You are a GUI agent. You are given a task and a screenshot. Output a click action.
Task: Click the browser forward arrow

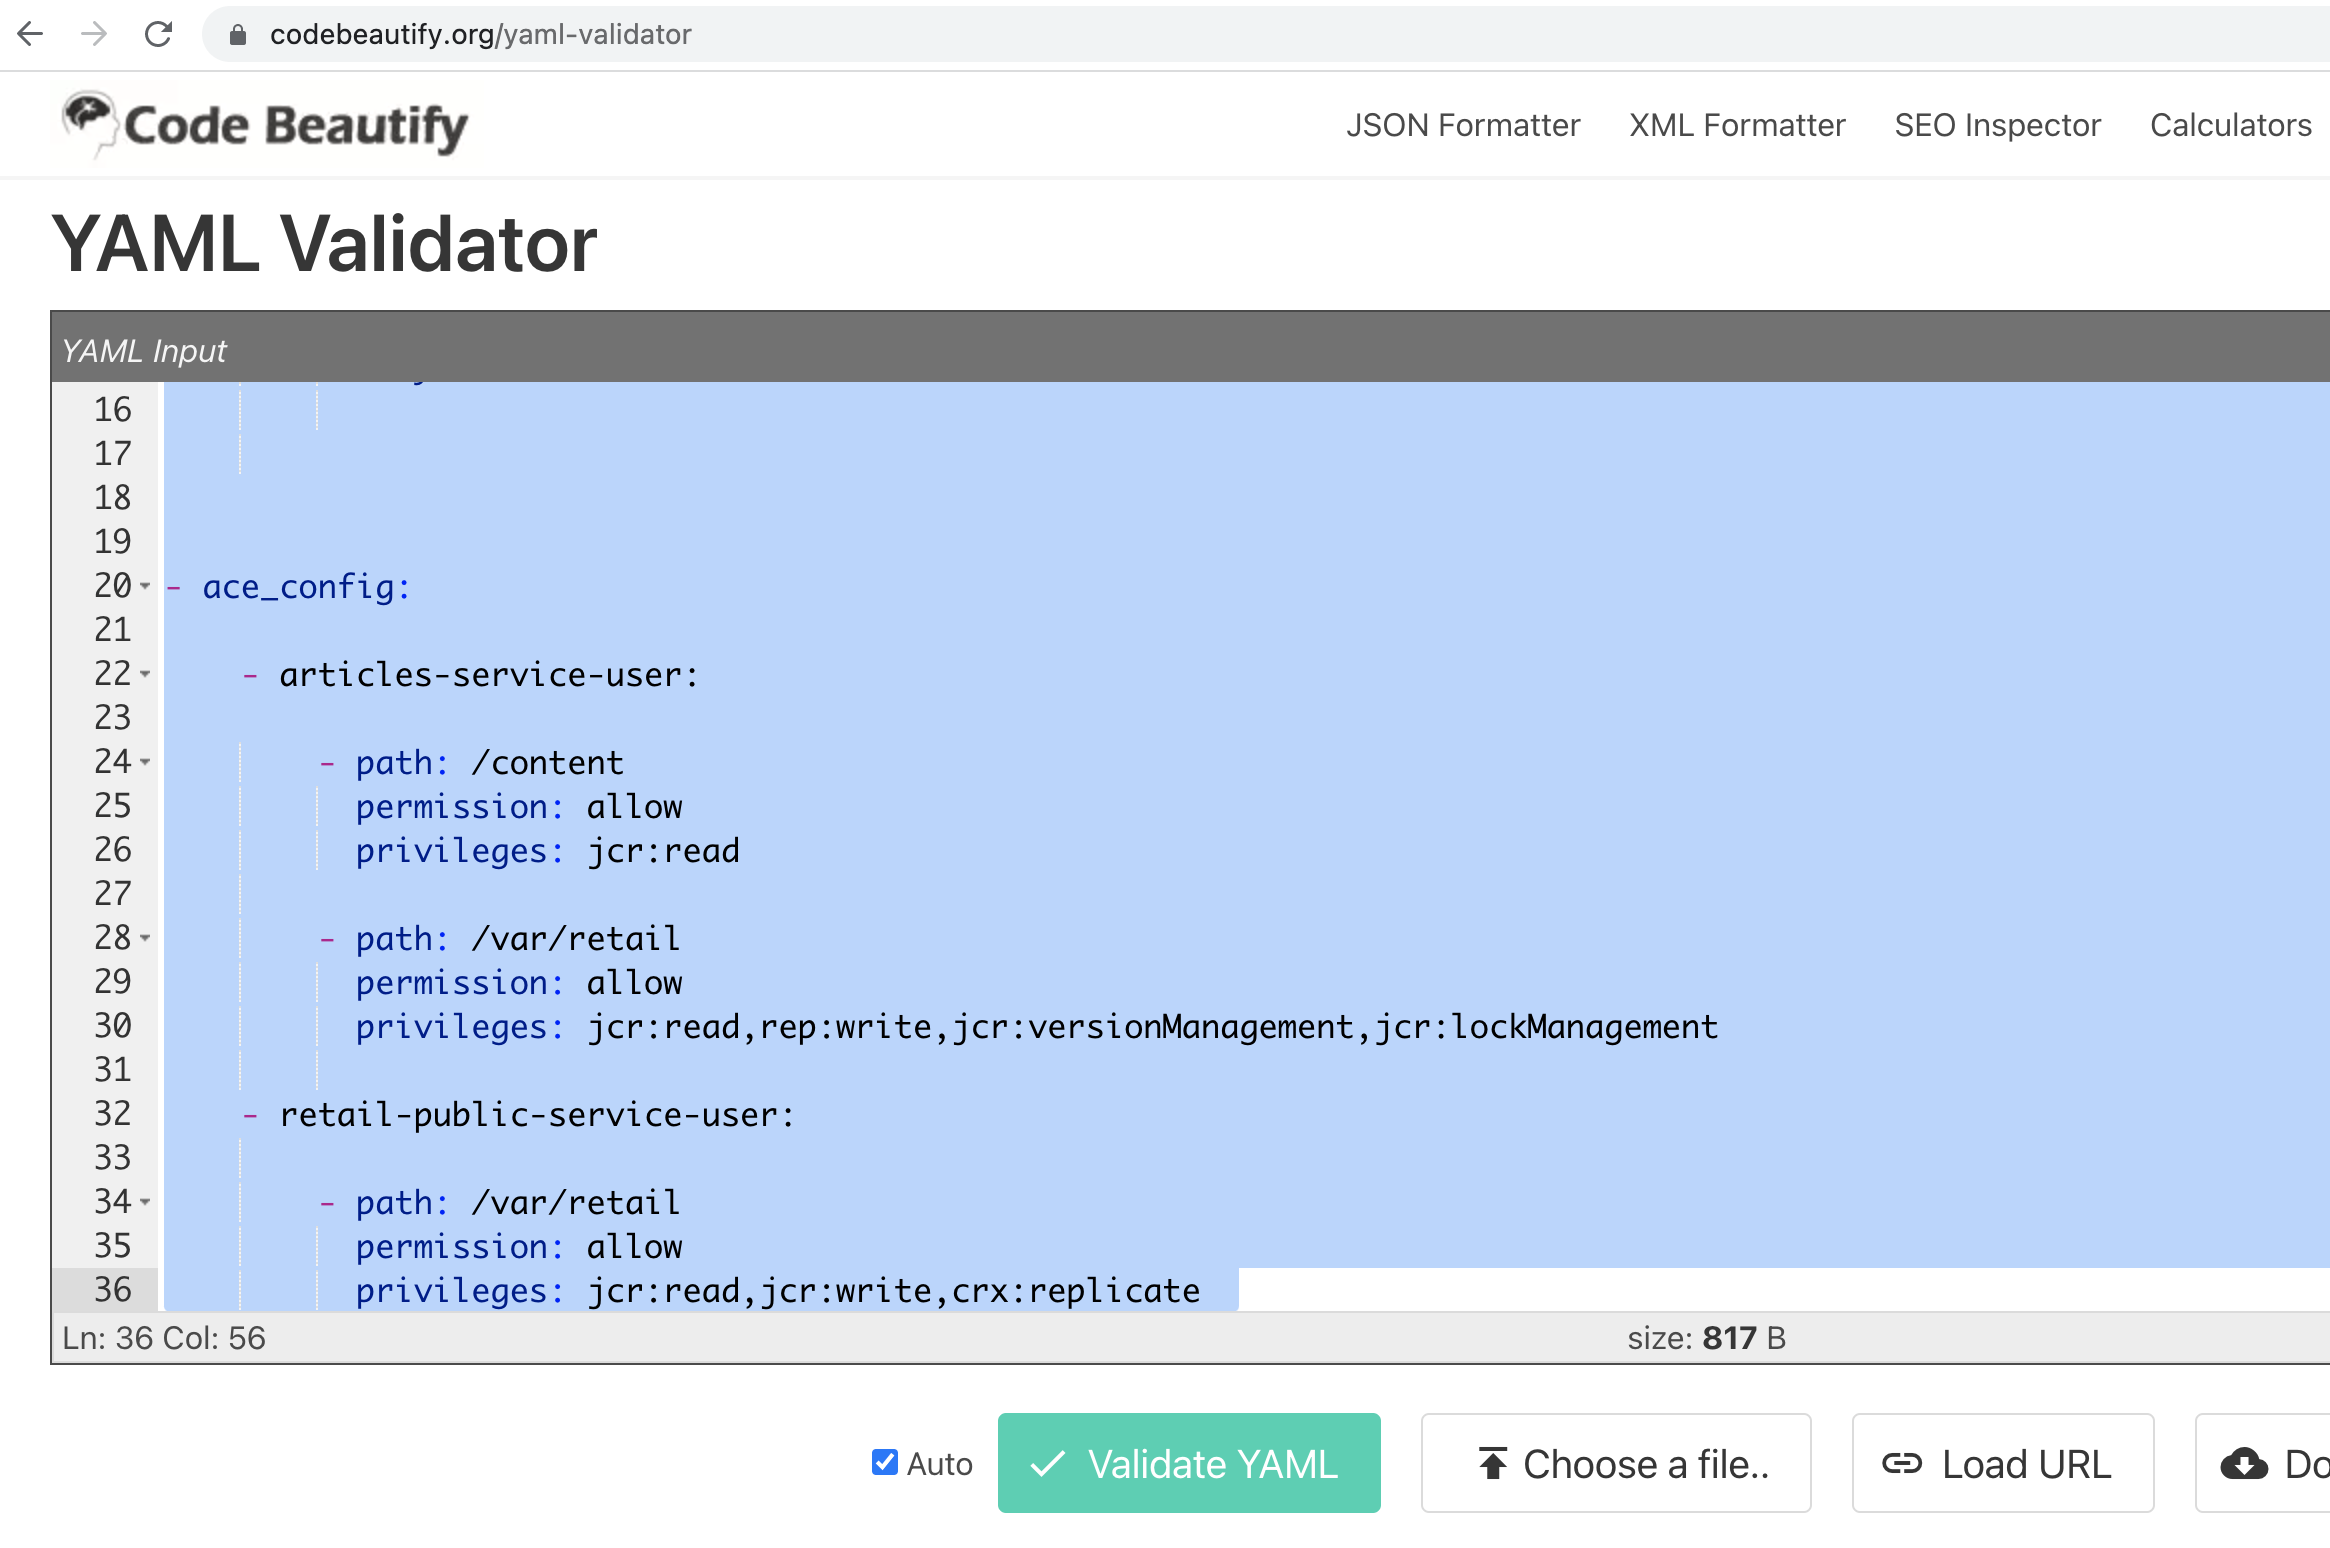(94, 34)
